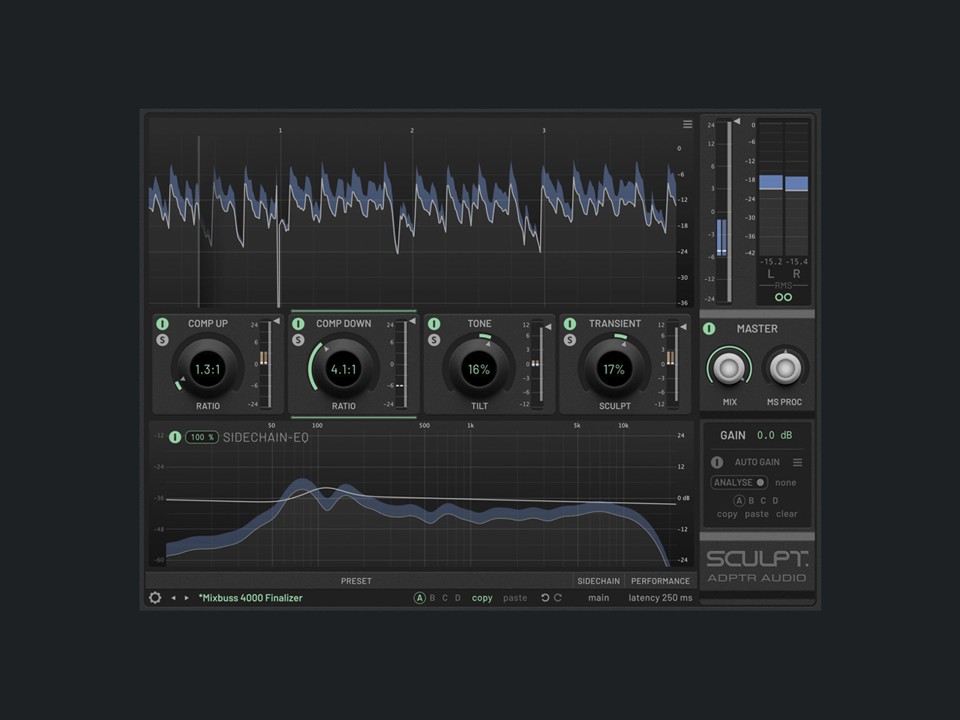Enable Auto Gain power button

(x=717, y=462)
